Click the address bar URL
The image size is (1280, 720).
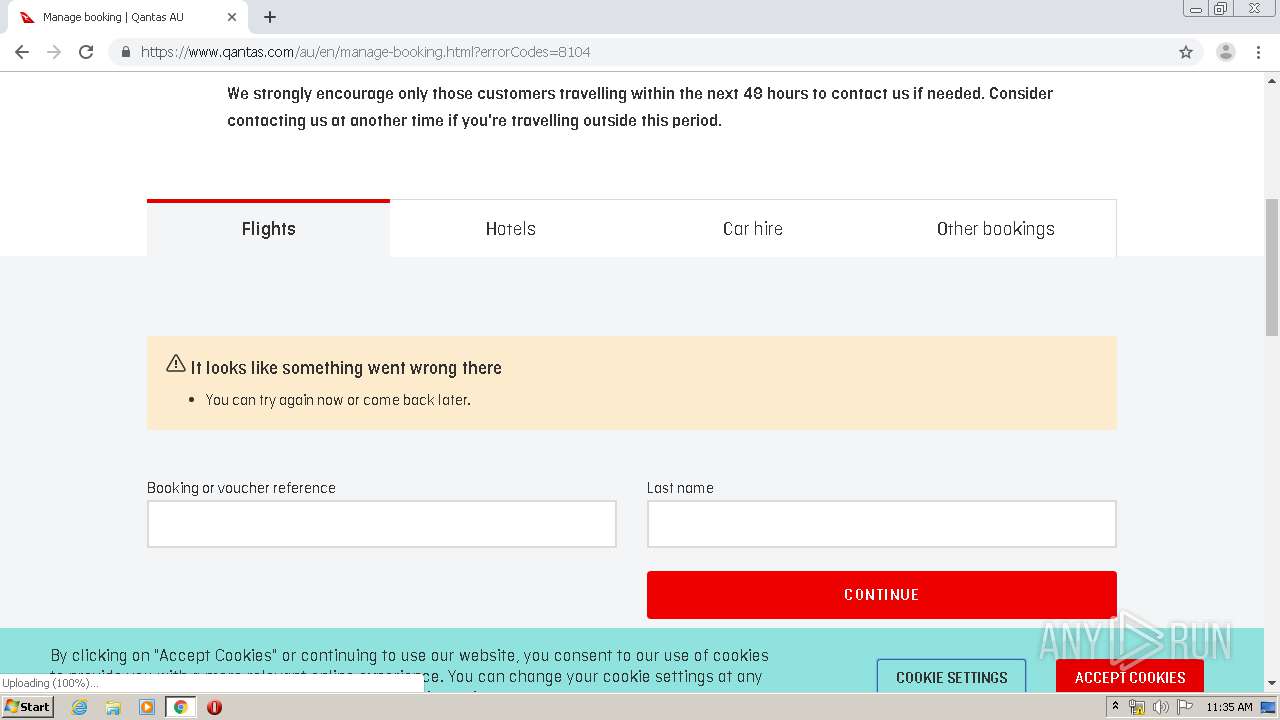pos(365,52)
